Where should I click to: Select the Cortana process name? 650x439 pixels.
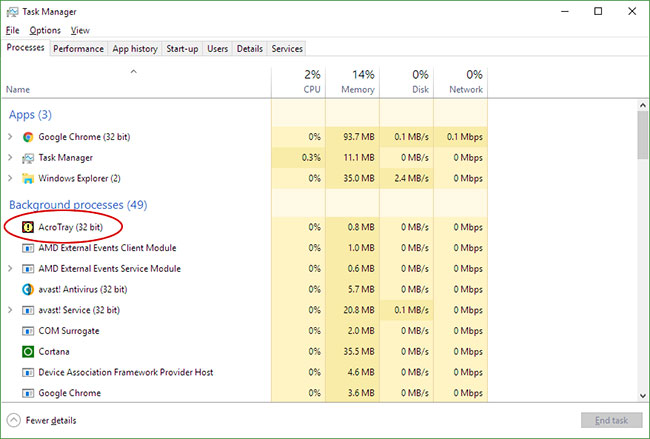tap(54, 352)
